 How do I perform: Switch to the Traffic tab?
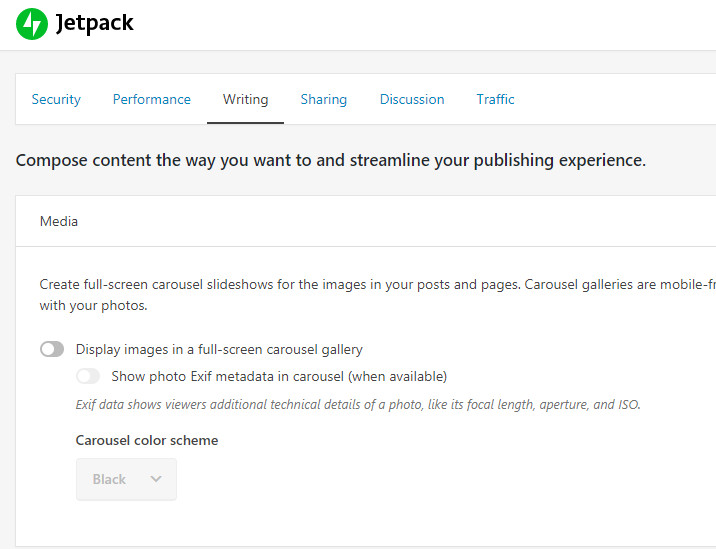(495, 99)
